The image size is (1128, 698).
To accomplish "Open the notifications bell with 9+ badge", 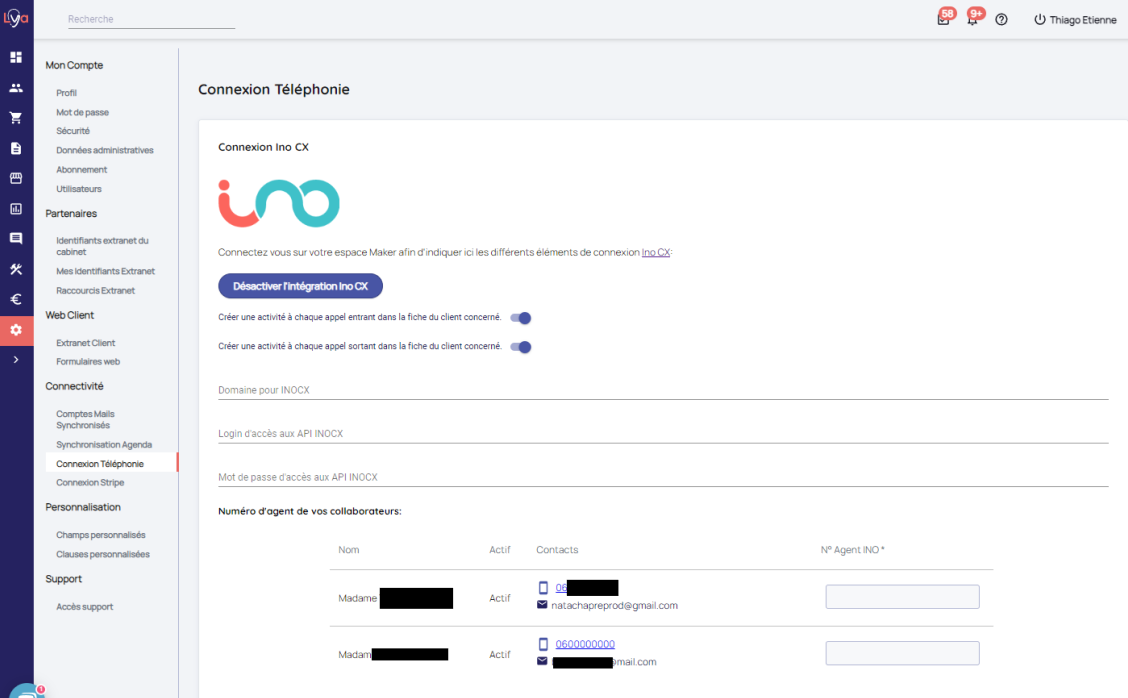I will click(x=972, y=20).
